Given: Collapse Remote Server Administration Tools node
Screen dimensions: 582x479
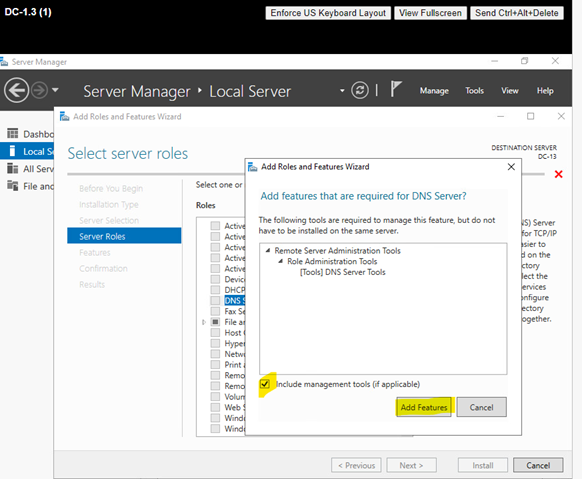Looking at the screenshot, I should tap(268, 251).
